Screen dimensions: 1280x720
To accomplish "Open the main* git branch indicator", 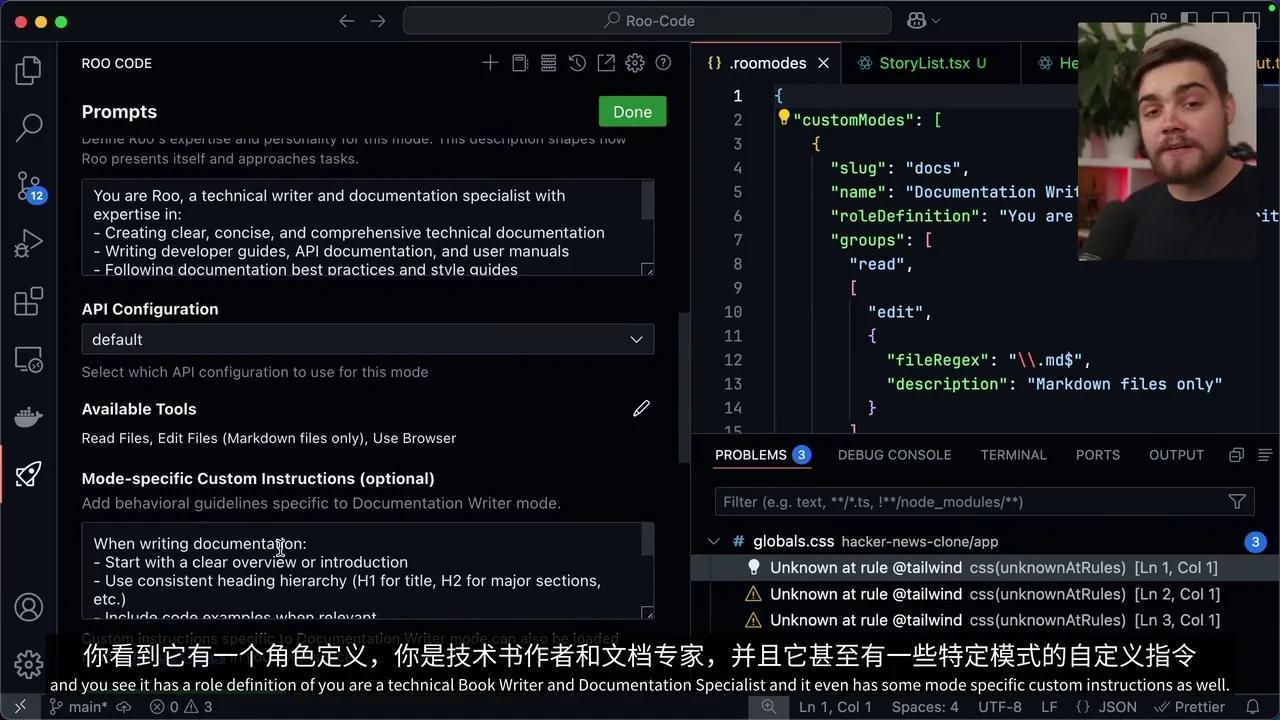I will (78, 707).
